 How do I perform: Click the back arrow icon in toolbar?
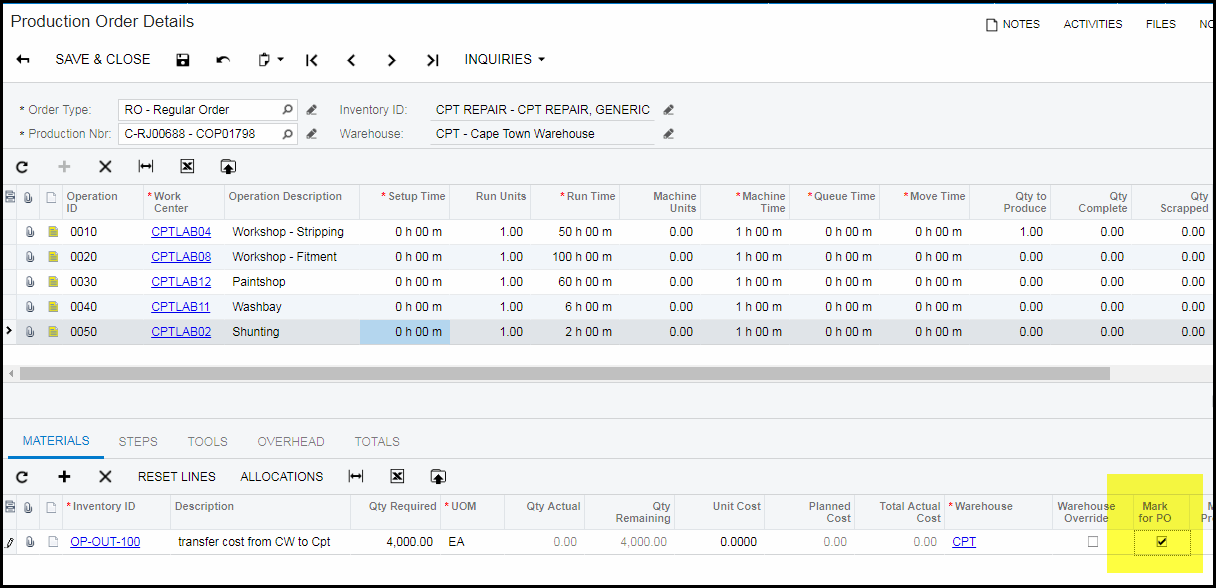(23, 60)
